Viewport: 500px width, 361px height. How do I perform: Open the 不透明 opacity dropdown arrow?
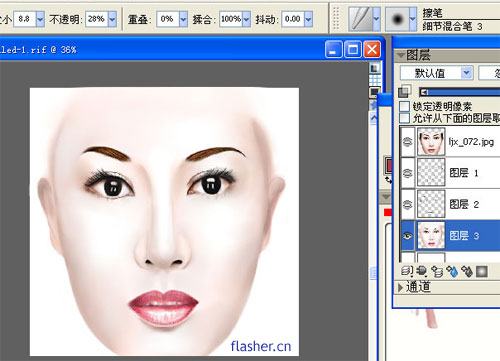pyautogui.click(x=112, y=19)
